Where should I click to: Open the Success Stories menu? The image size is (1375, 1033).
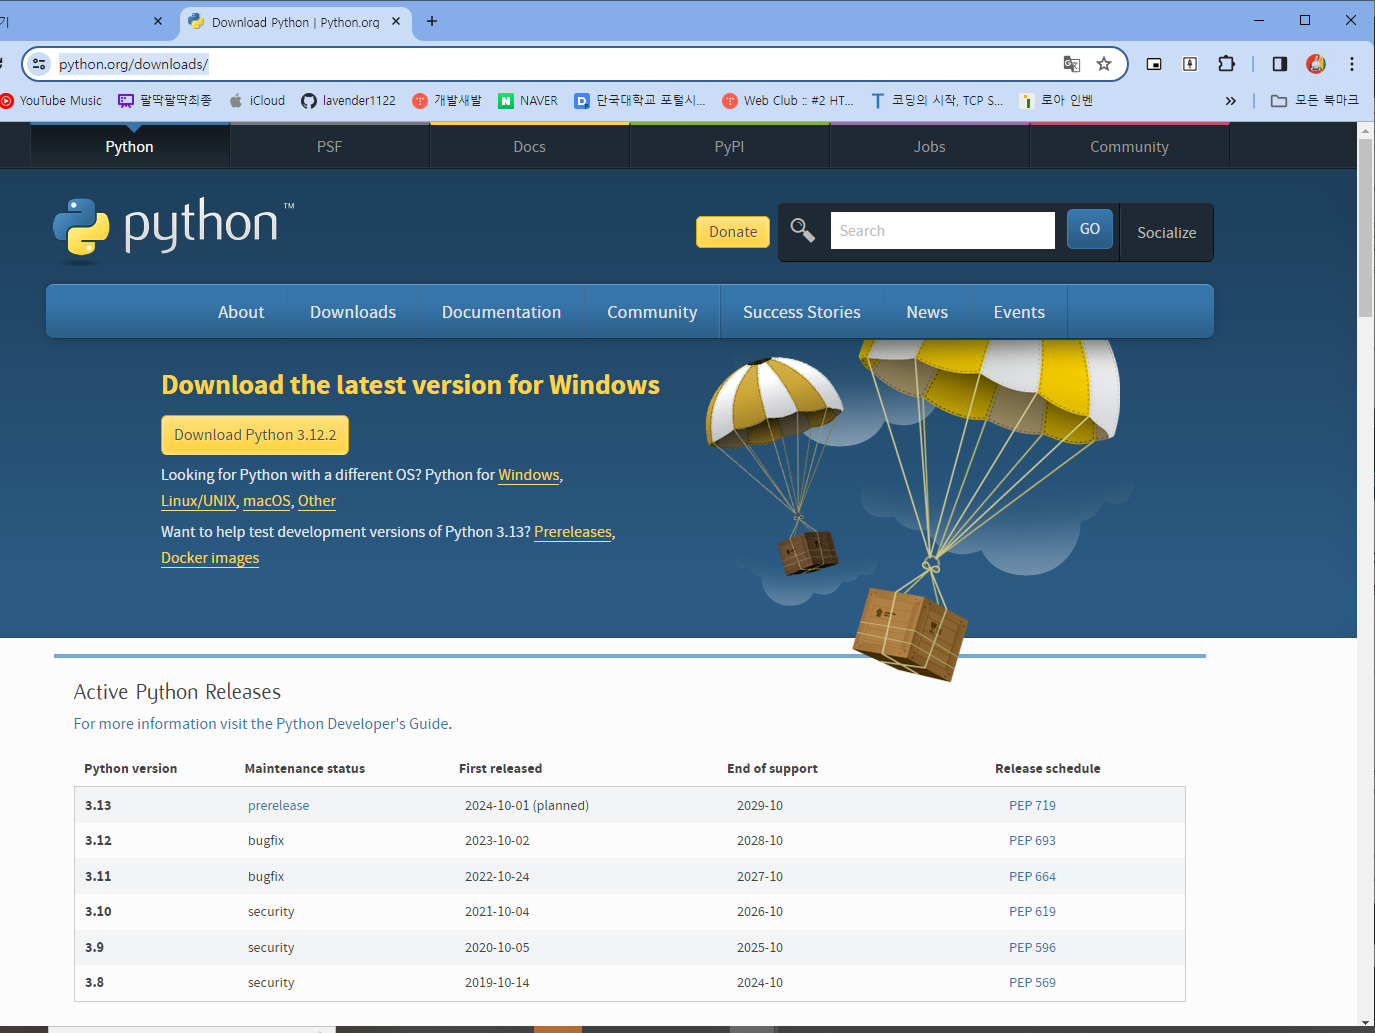point(802,312)
